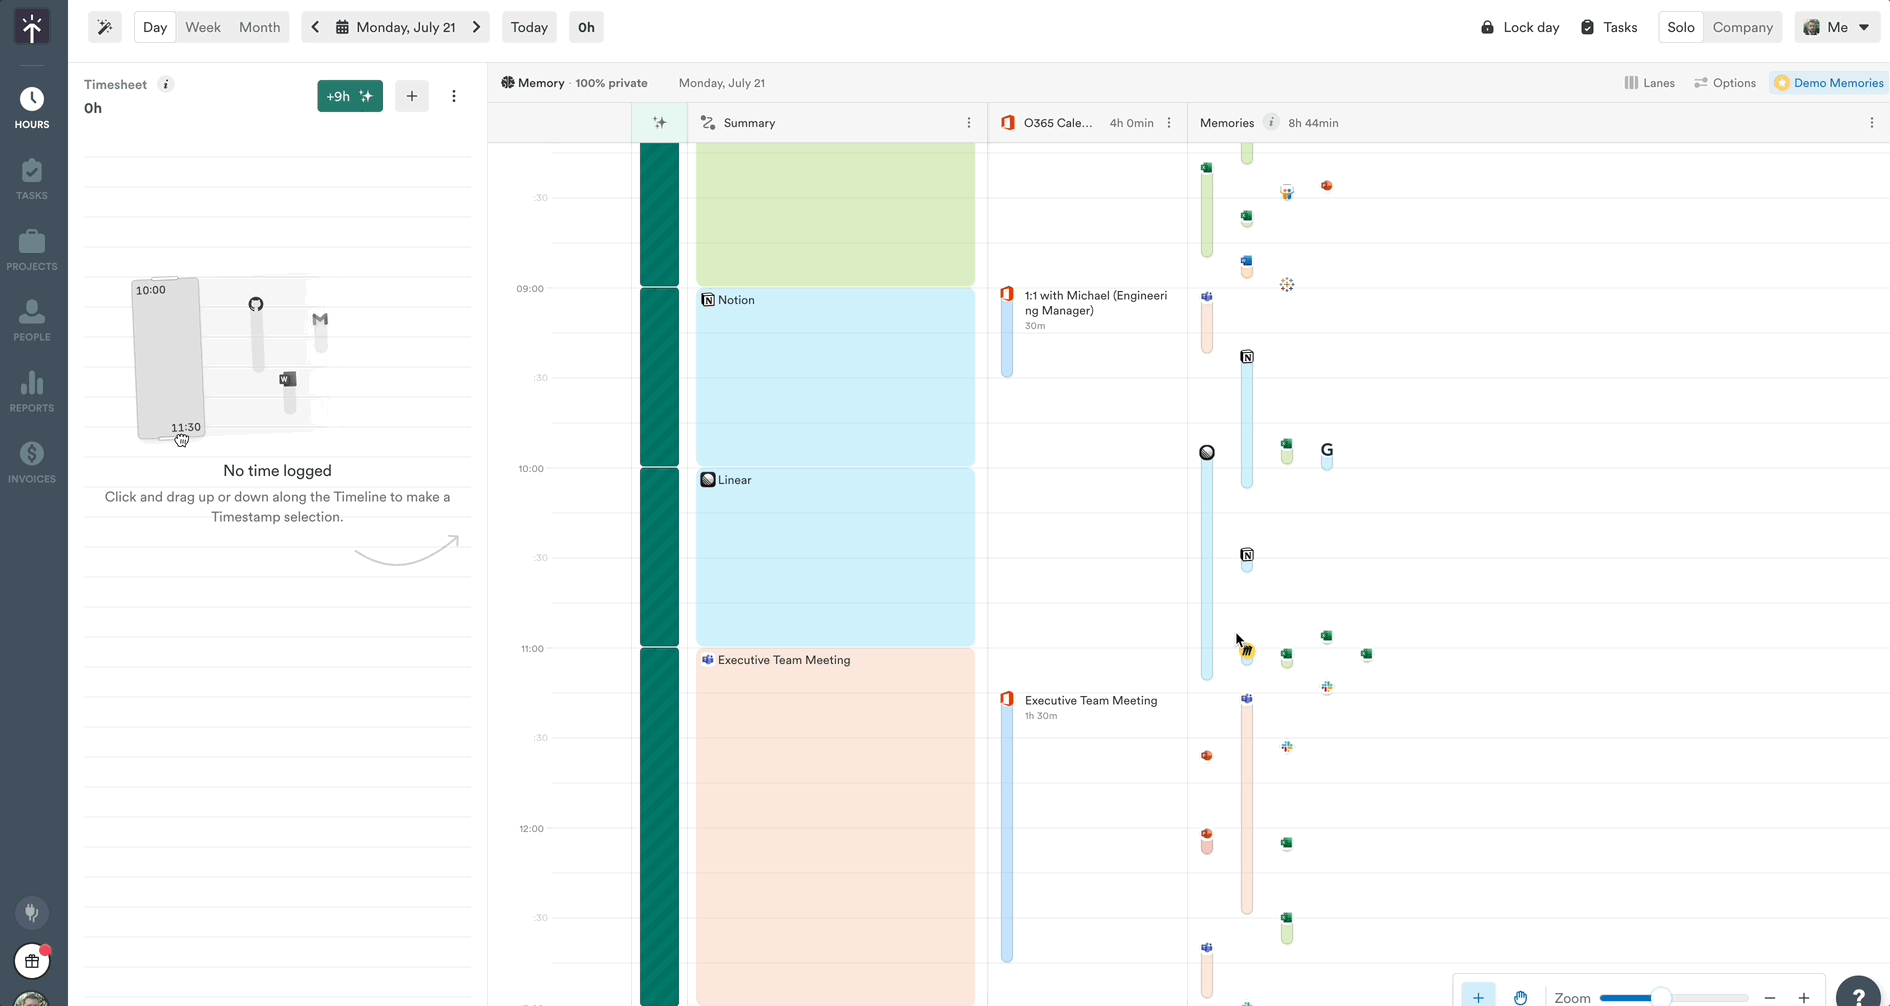Switch from Solo to Company view
Screen dimensions: 1890x1006
[1742, 27]
